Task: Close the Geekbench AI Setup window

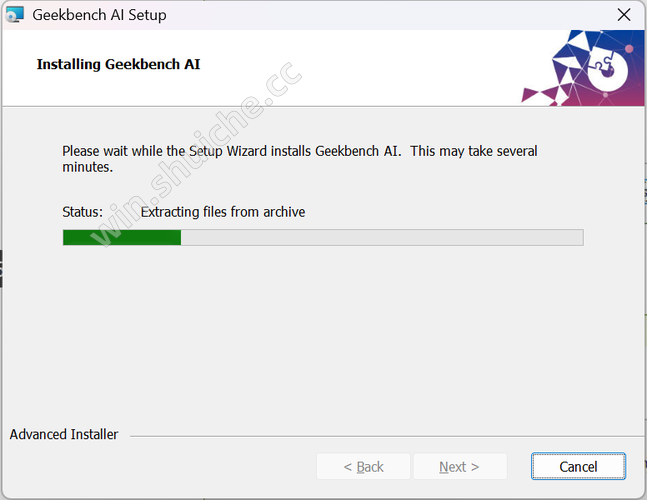Action: coord(623,15)
